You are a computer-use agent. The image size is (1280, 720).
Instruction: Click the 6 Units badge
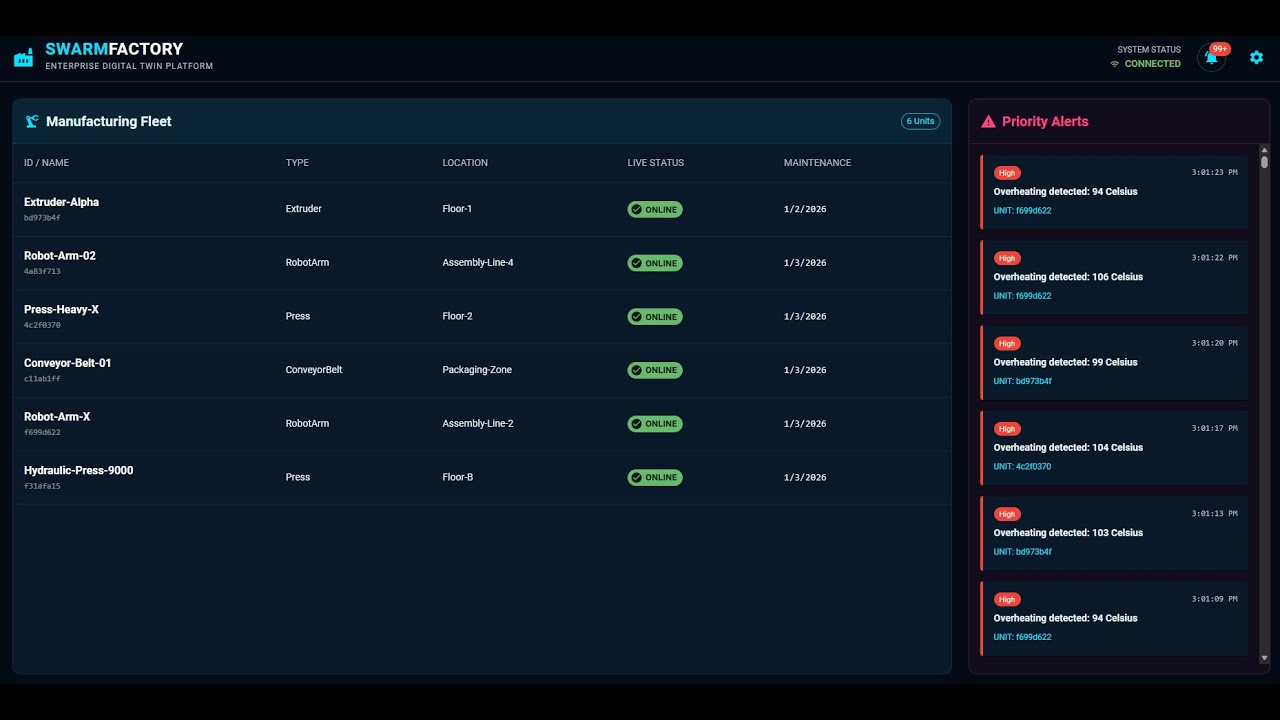click(921, 121)
